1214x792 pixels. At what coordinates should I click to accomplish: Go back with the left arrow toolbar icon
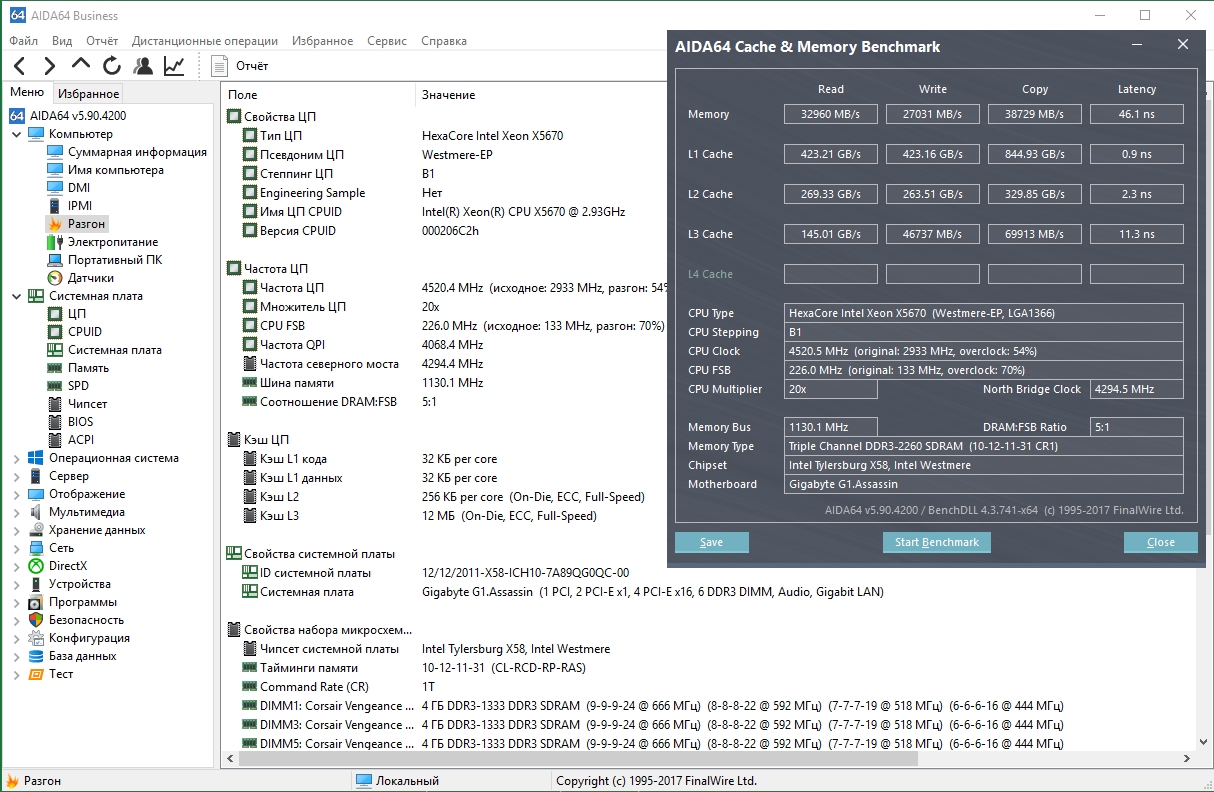coord(21,66)
